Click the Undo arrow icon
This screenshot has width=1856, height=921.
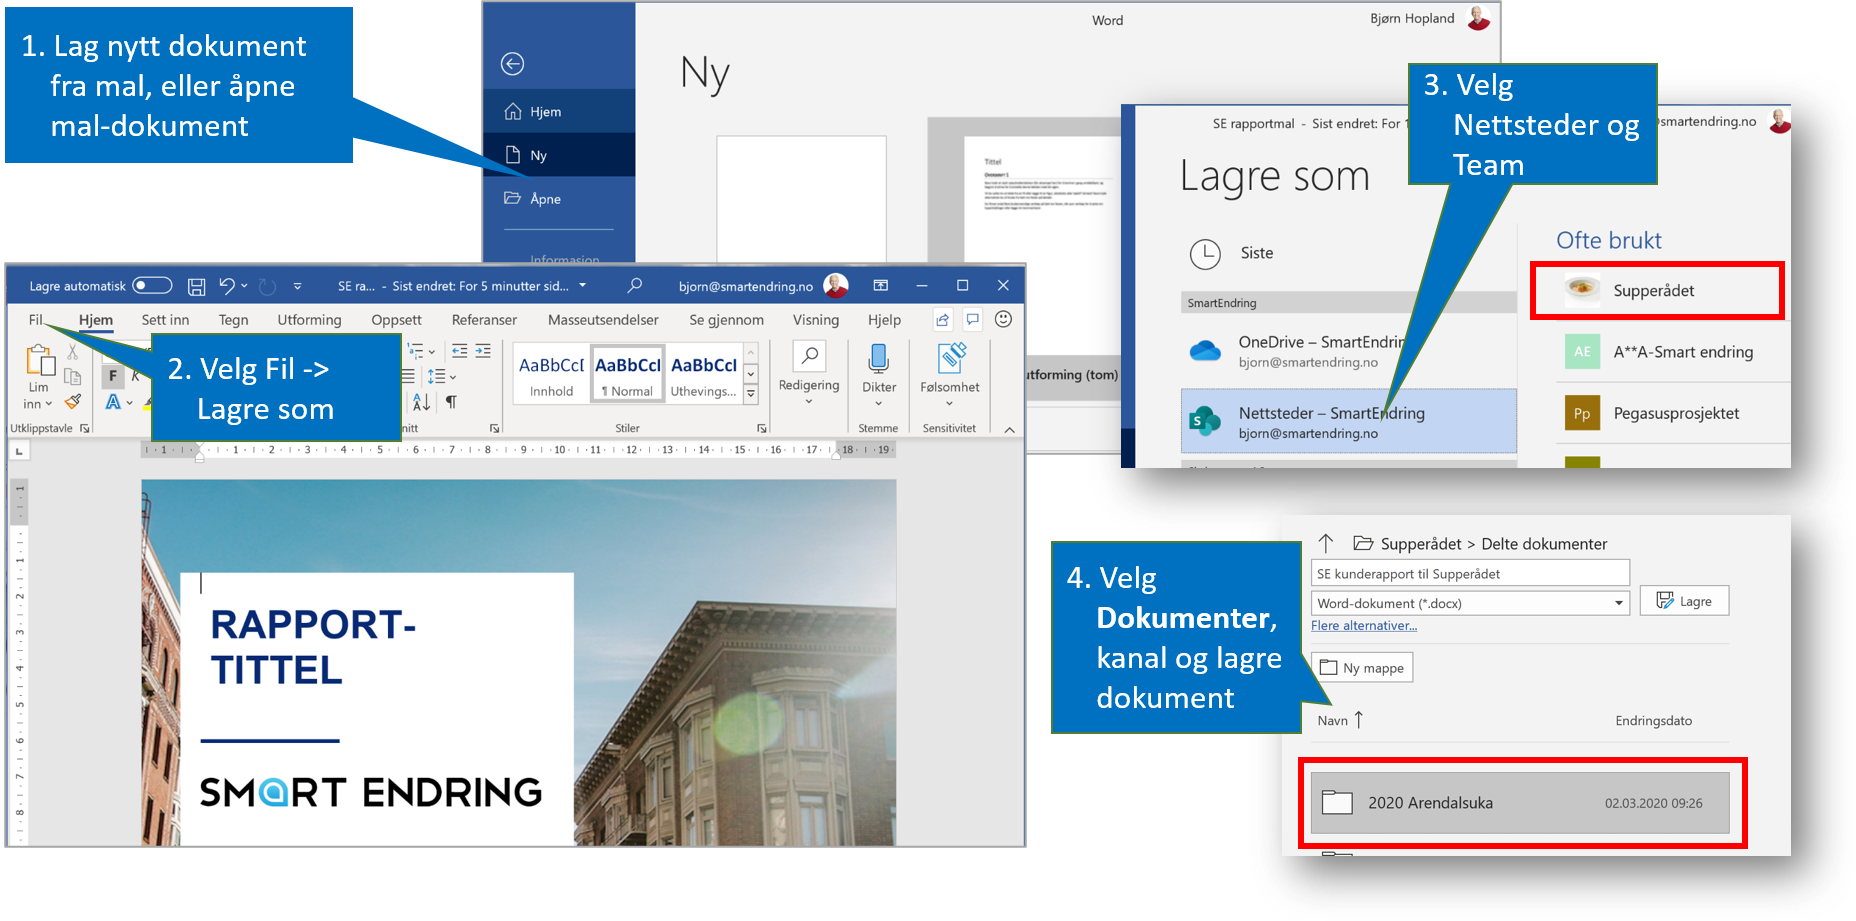[x=227, y=286]
